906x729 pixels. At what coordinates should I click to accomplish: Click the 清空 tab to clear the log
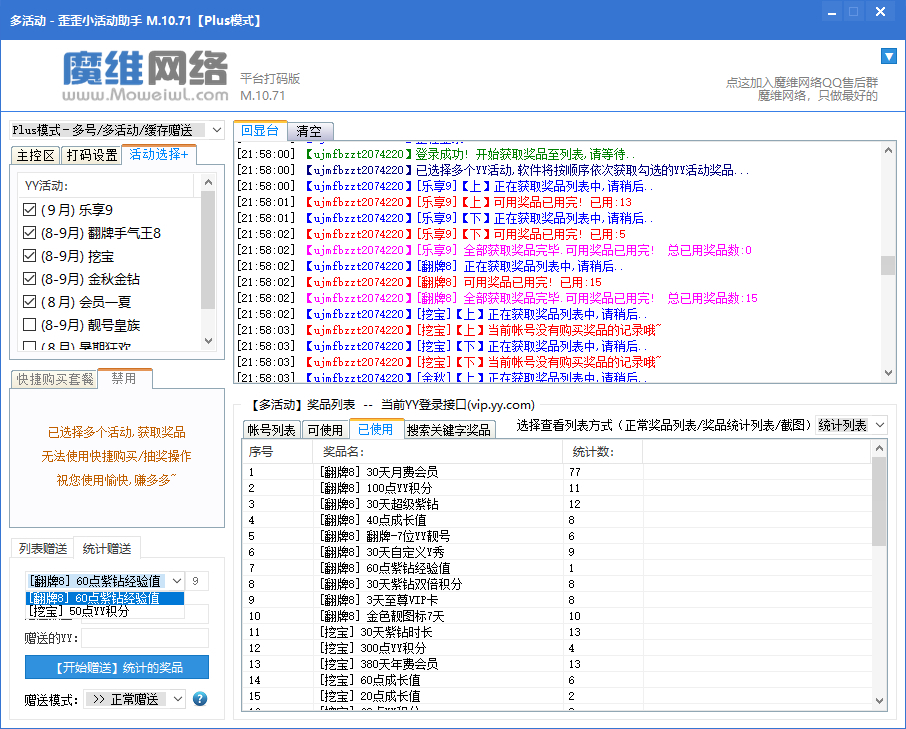pos(309,131)
